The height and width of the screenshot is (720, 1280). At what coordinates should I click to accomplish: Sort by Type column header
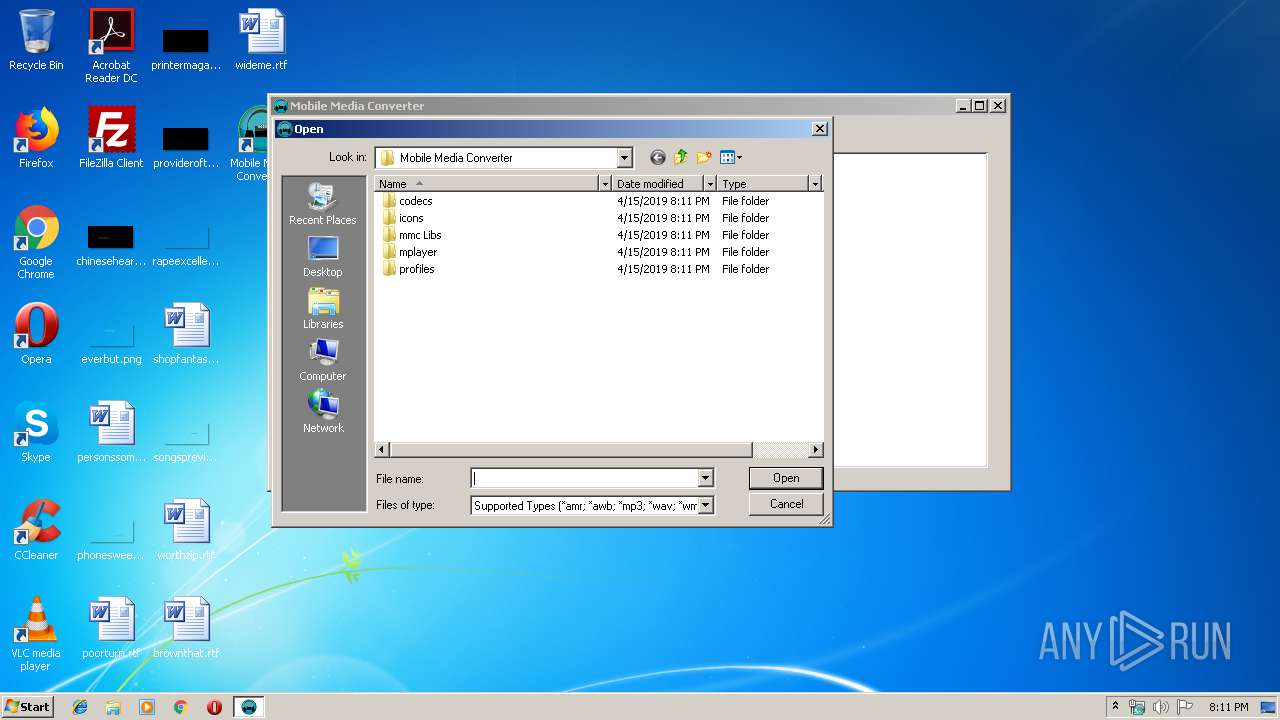click(763, 184)
